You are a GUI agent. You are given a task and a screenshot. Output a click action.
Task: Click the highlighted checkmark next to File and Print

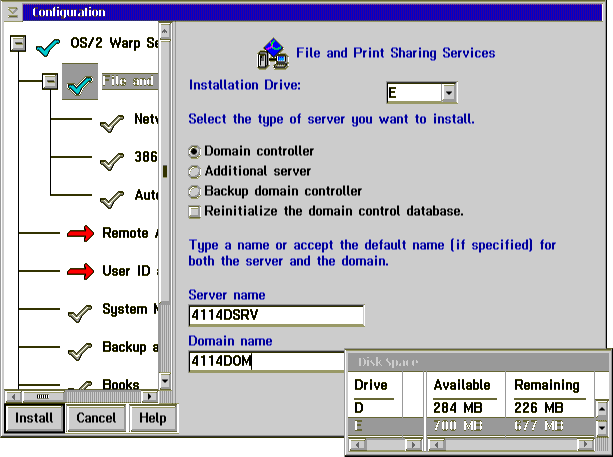pos(80,81)
